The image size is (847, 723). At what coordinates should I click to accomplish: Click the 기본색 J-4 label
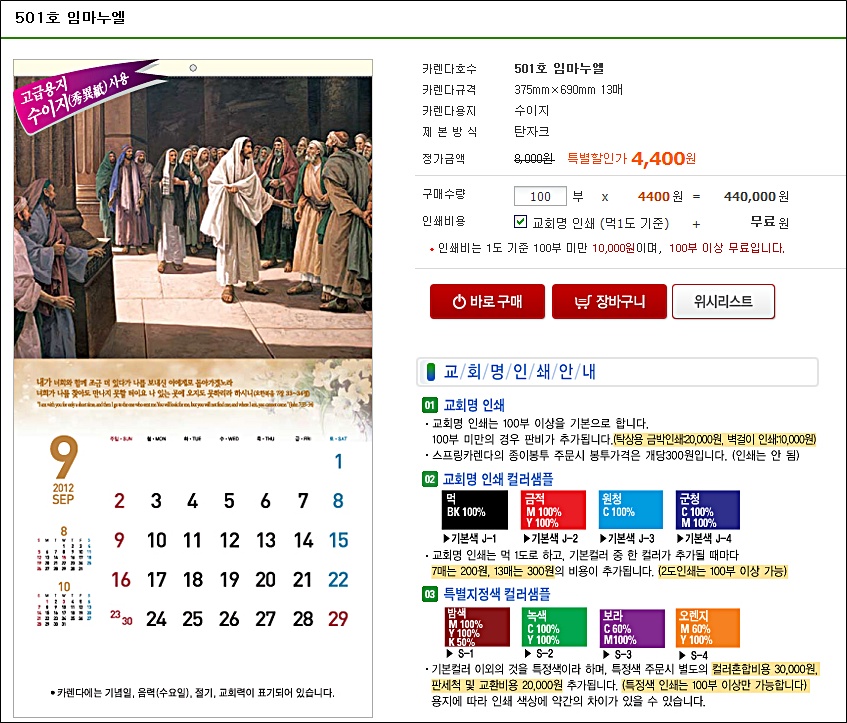coord(704,538)
